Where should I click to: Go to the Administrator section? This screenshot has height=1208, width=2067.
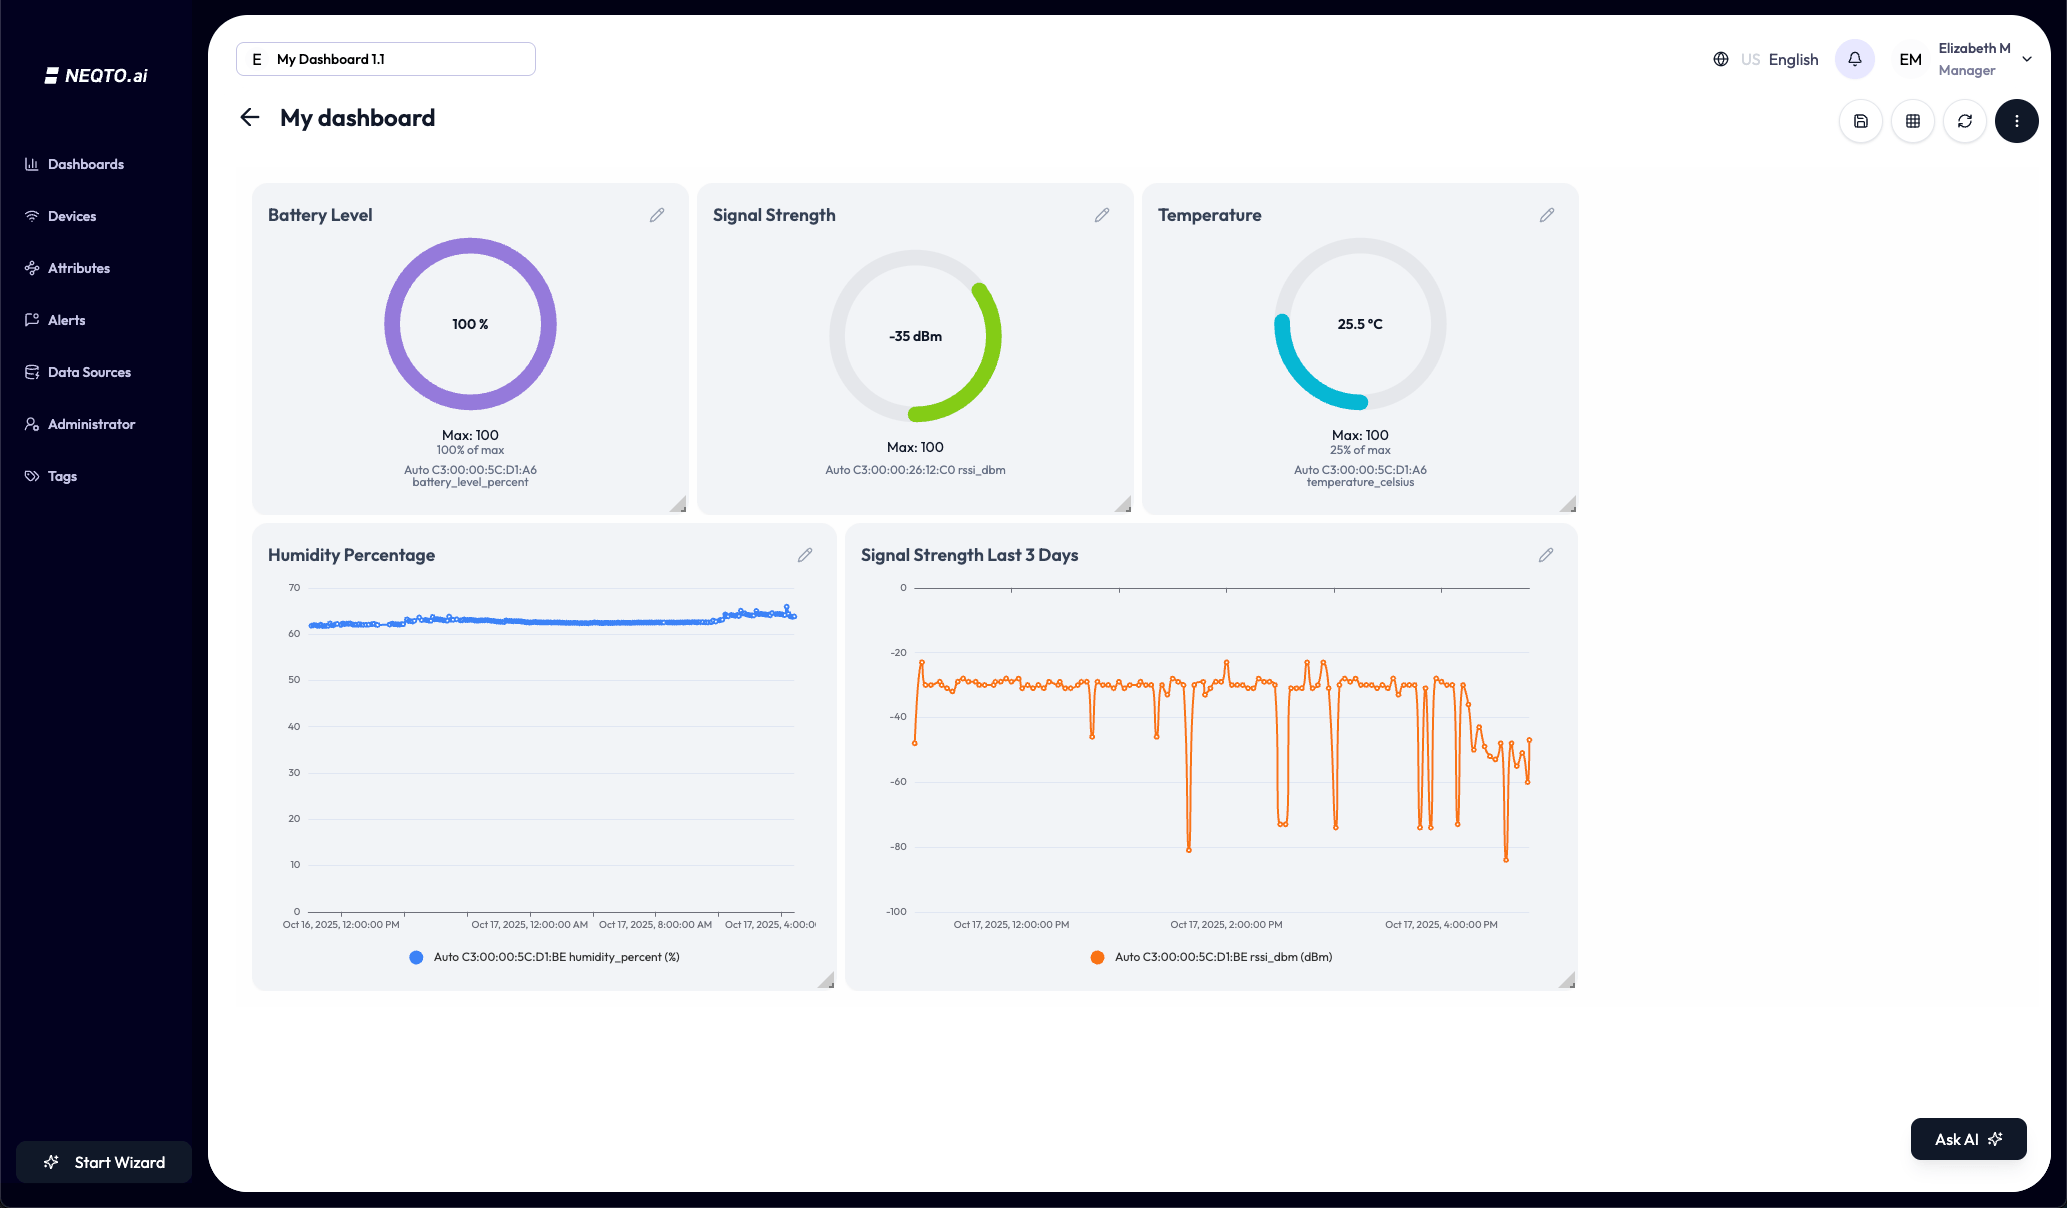click(x=91, y=423)
